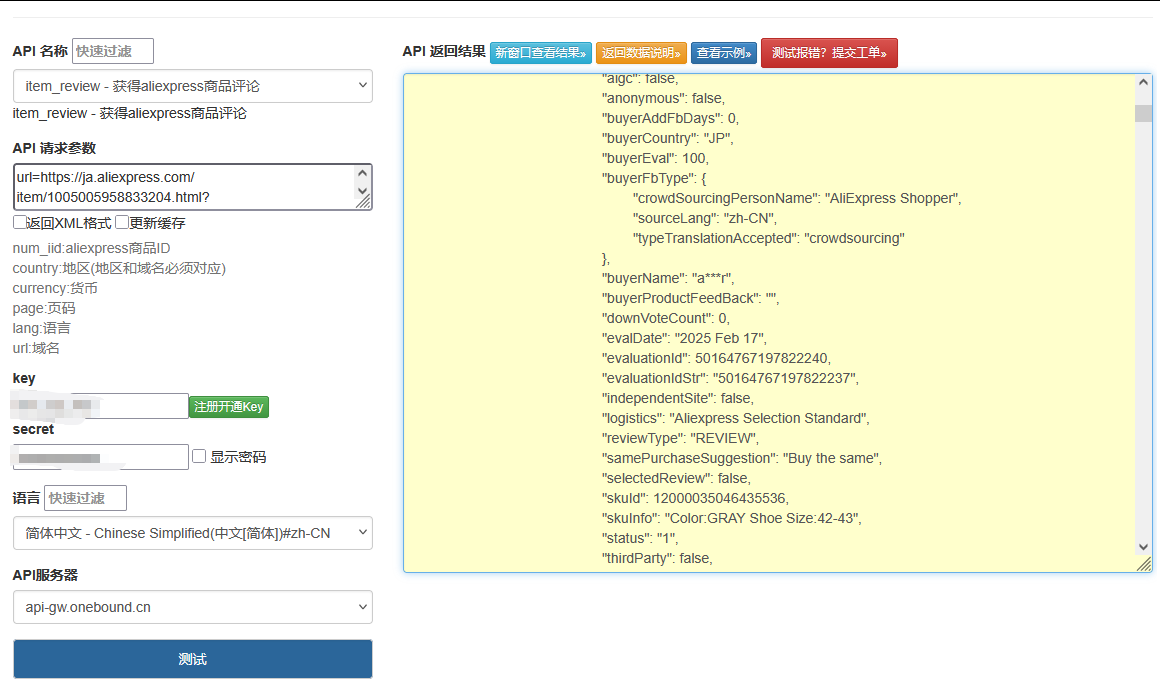Click the num_iid:aliexpress商品ID hint text
This screenshot has height=689, width=1160.
[x=91, y=248]
